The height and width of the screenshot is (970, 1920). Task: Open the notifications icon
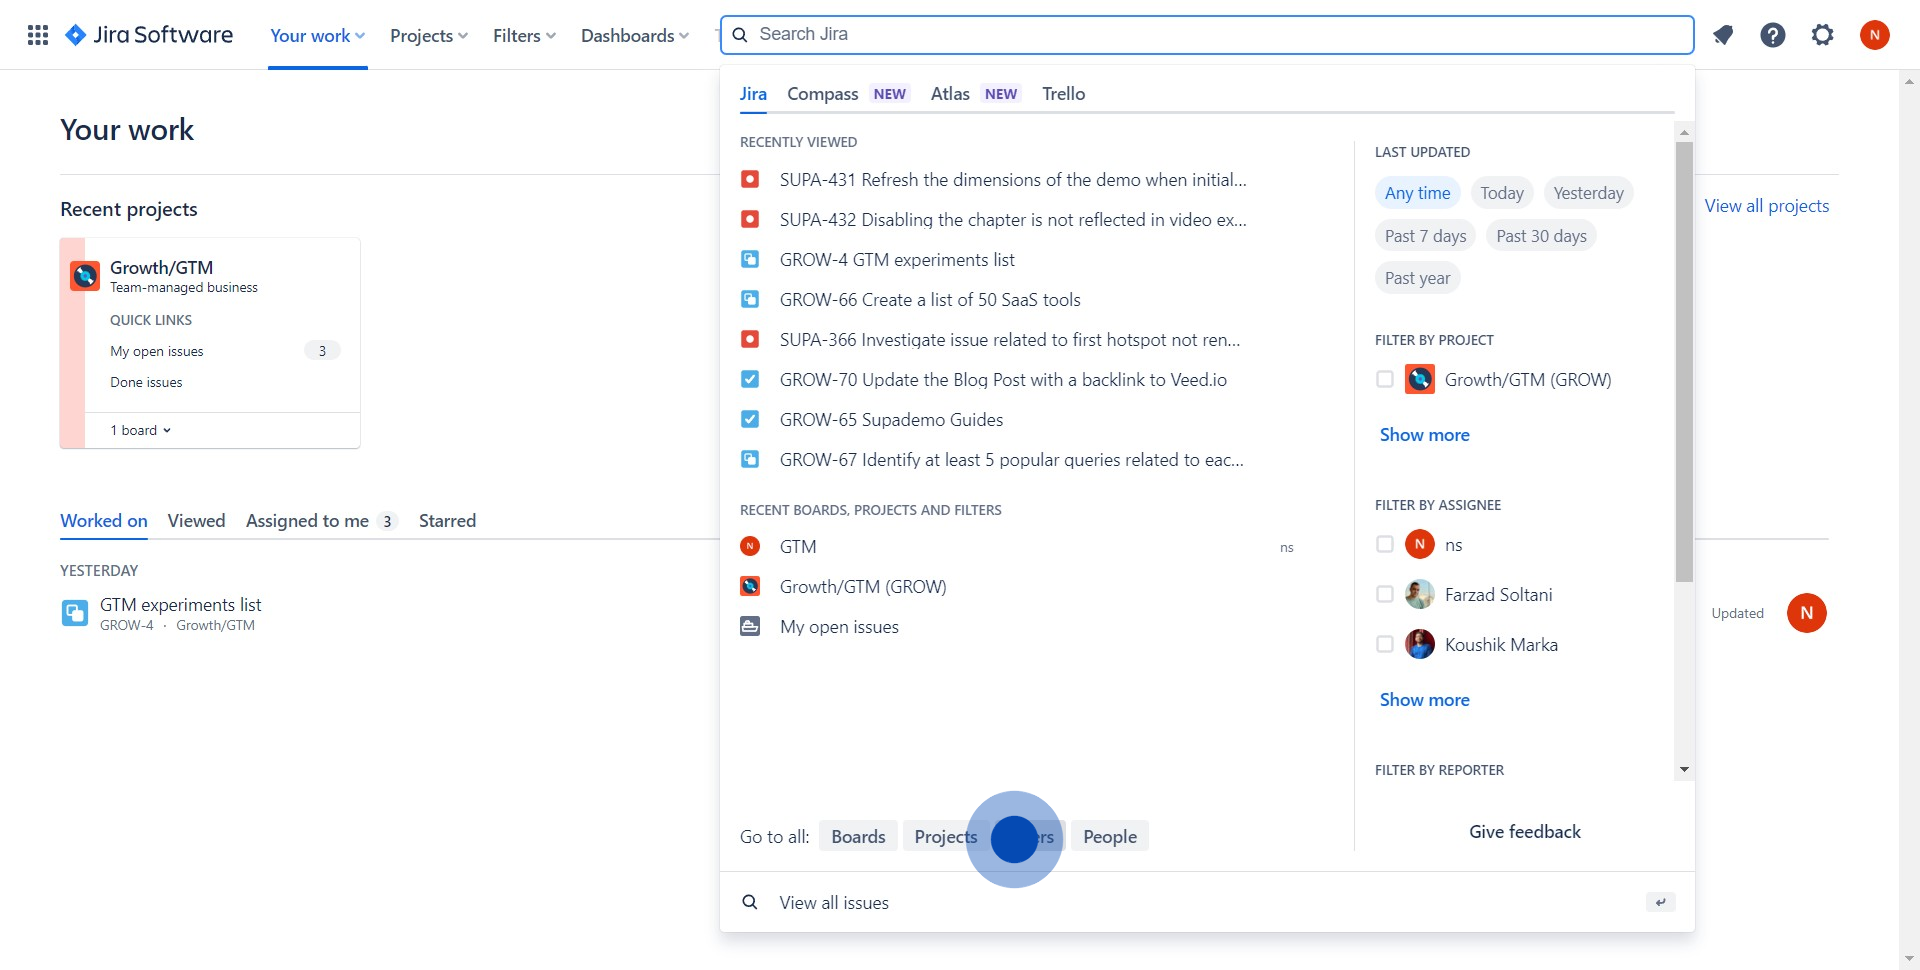(x=1723, y=35)
